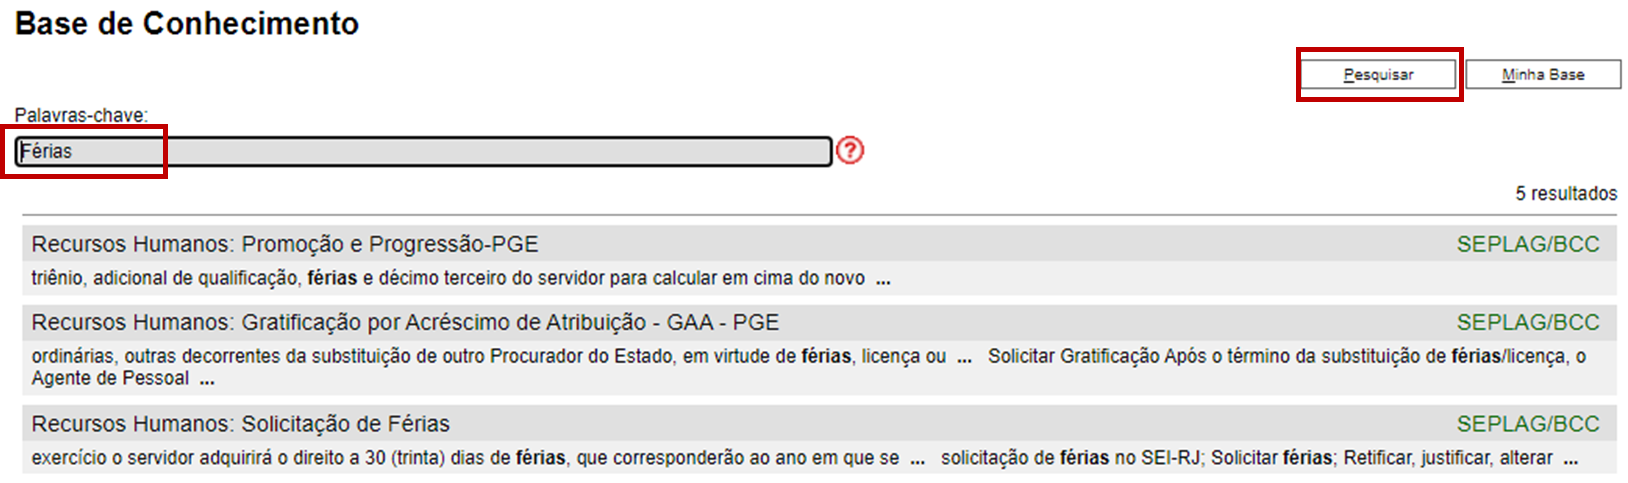1628x483 pixels.
Task: Click the ellipsis after 'licença ou'
Action: point(964,359)
